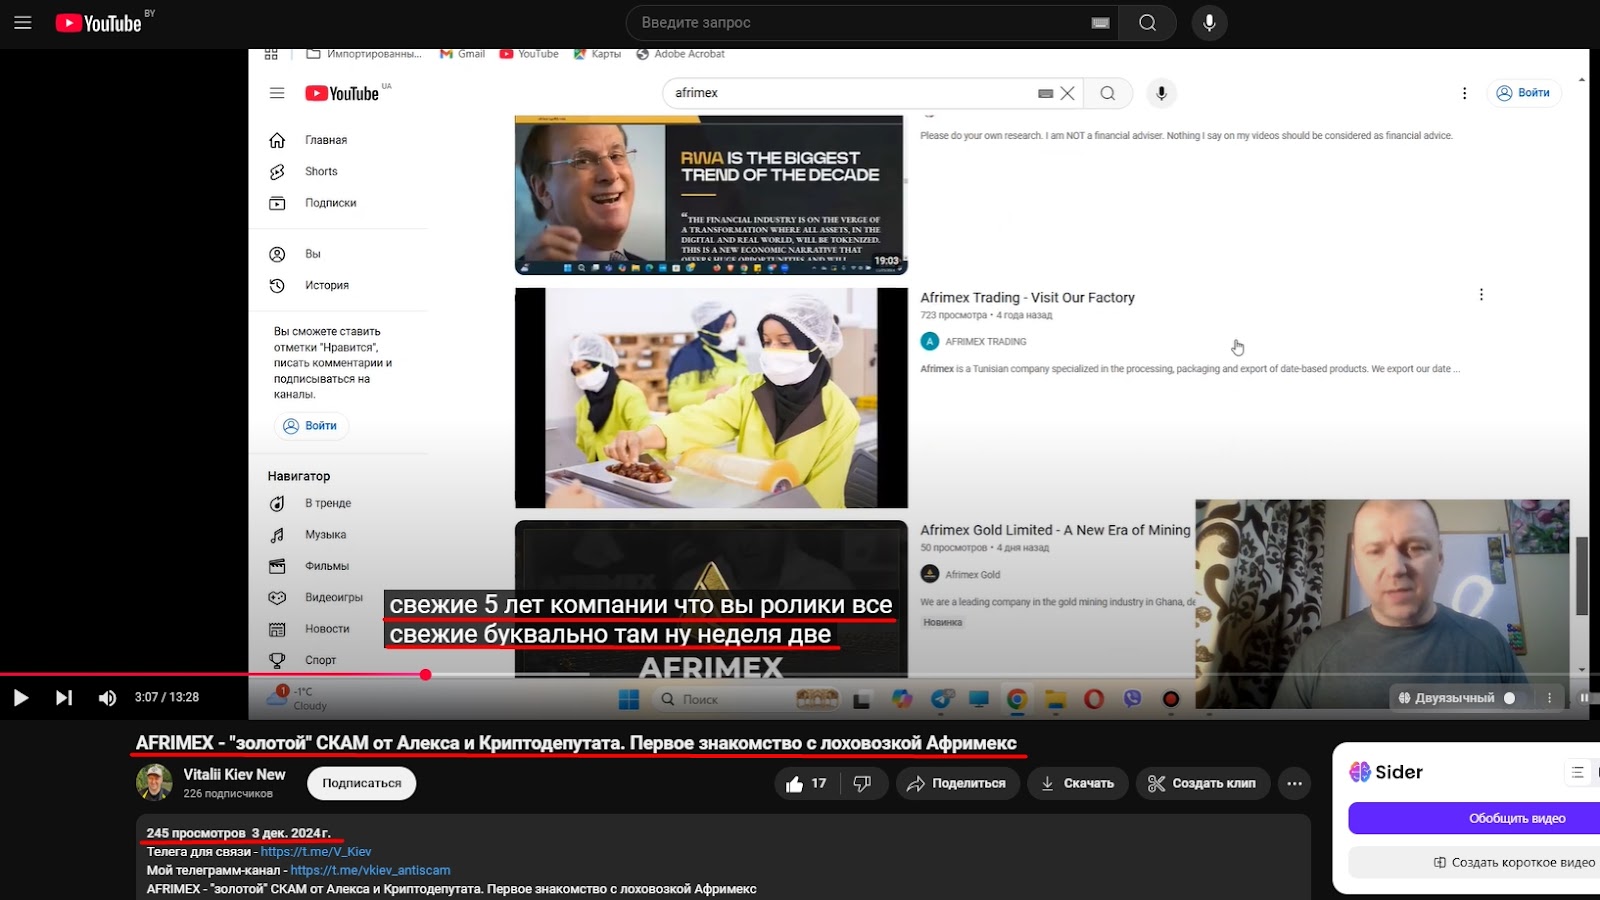This screenshot has height=900, width=1600.
Task: Open more actions ellipsis under video
Action: point(1294,783)
